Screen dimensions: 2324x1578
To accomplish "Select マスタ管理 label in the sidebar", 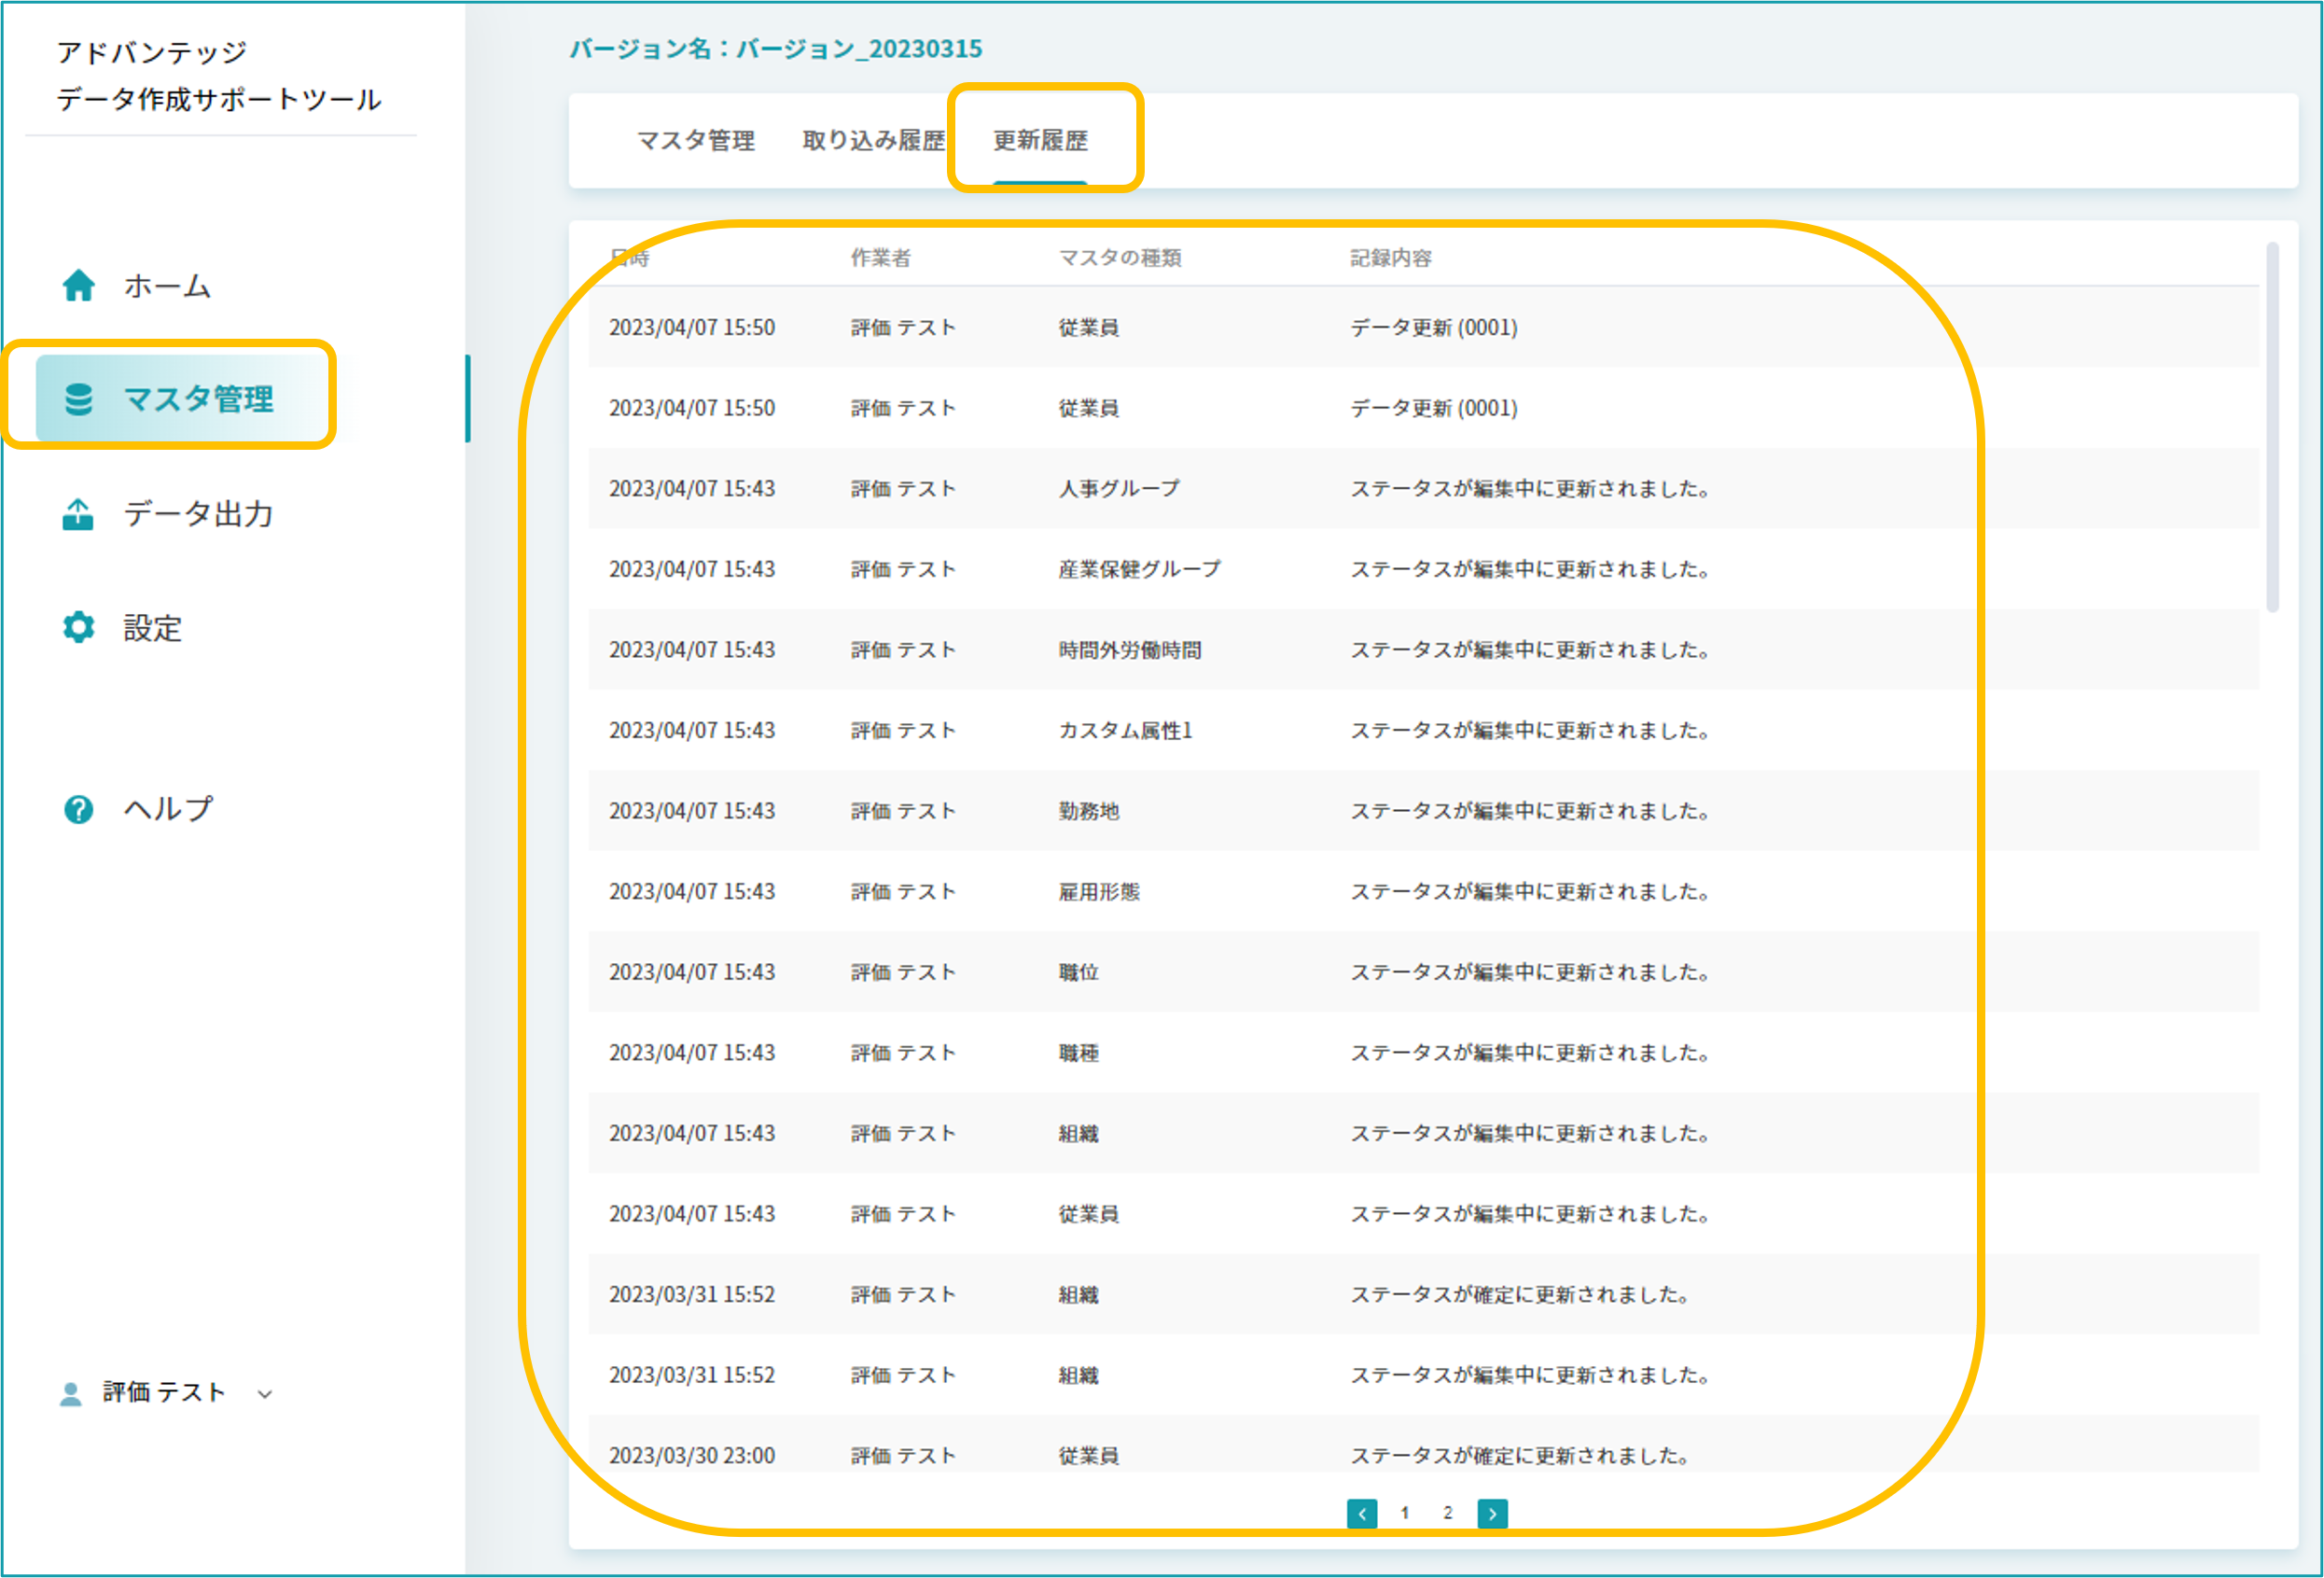I will click(x=198, y=399).
